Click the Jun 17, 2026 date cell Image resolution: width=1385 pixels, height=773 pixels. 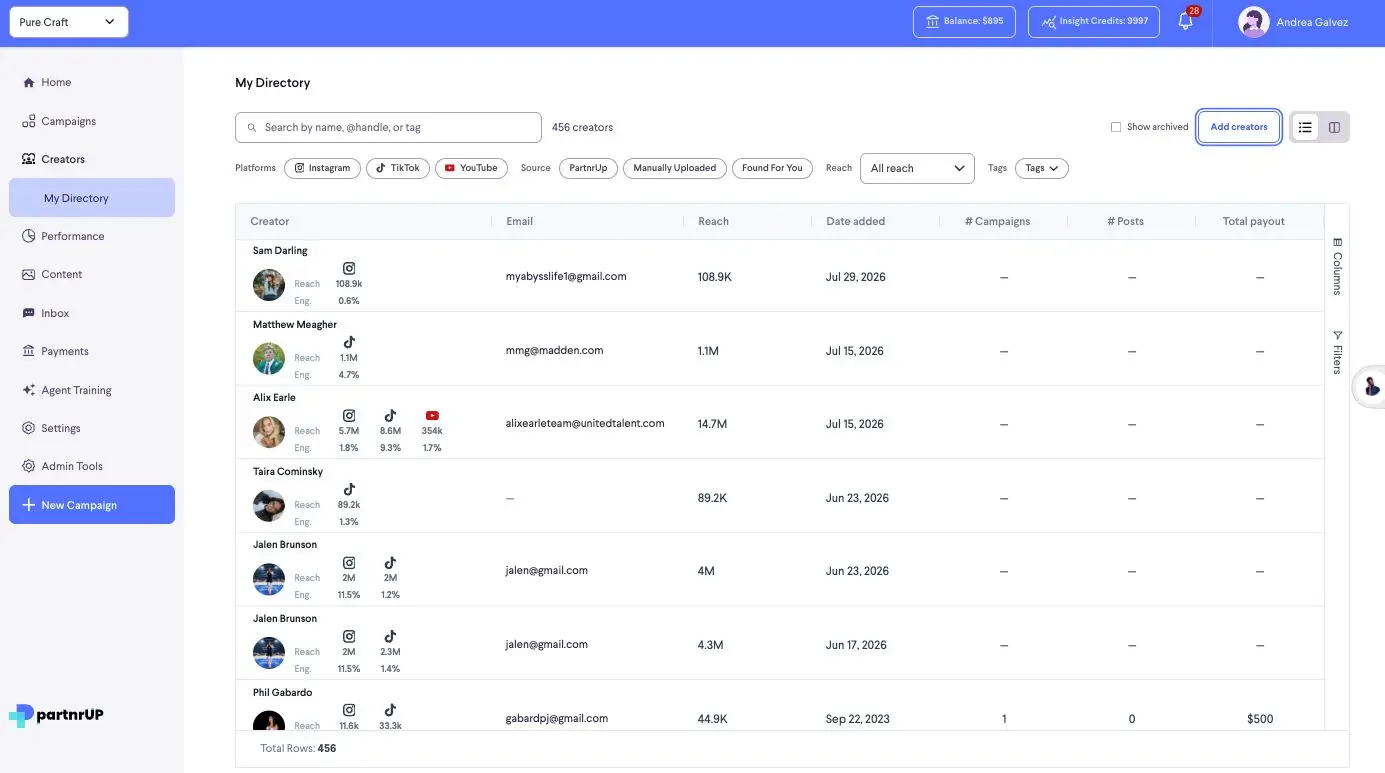(x=856, y=645)
